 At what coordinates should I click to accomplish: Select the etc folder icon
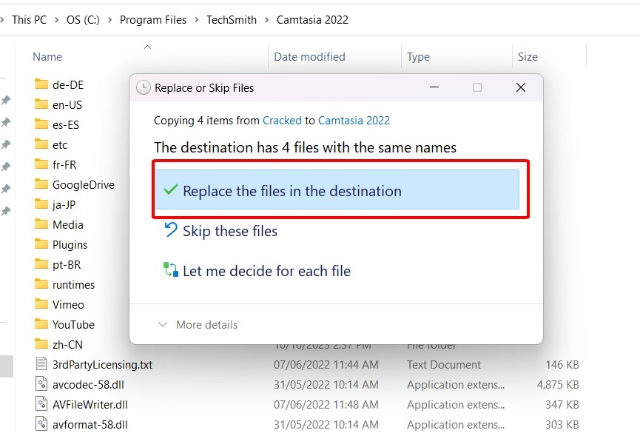tap(41, 144)
